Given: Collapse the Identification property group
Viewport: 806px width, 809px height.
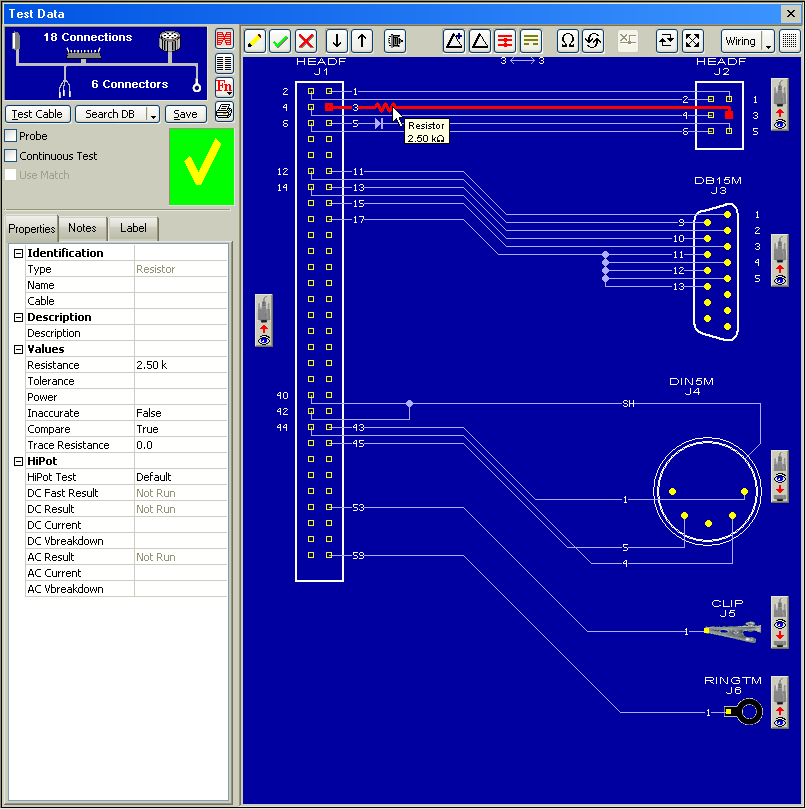Looking at the screenshot, I should [x=19, y=253].
